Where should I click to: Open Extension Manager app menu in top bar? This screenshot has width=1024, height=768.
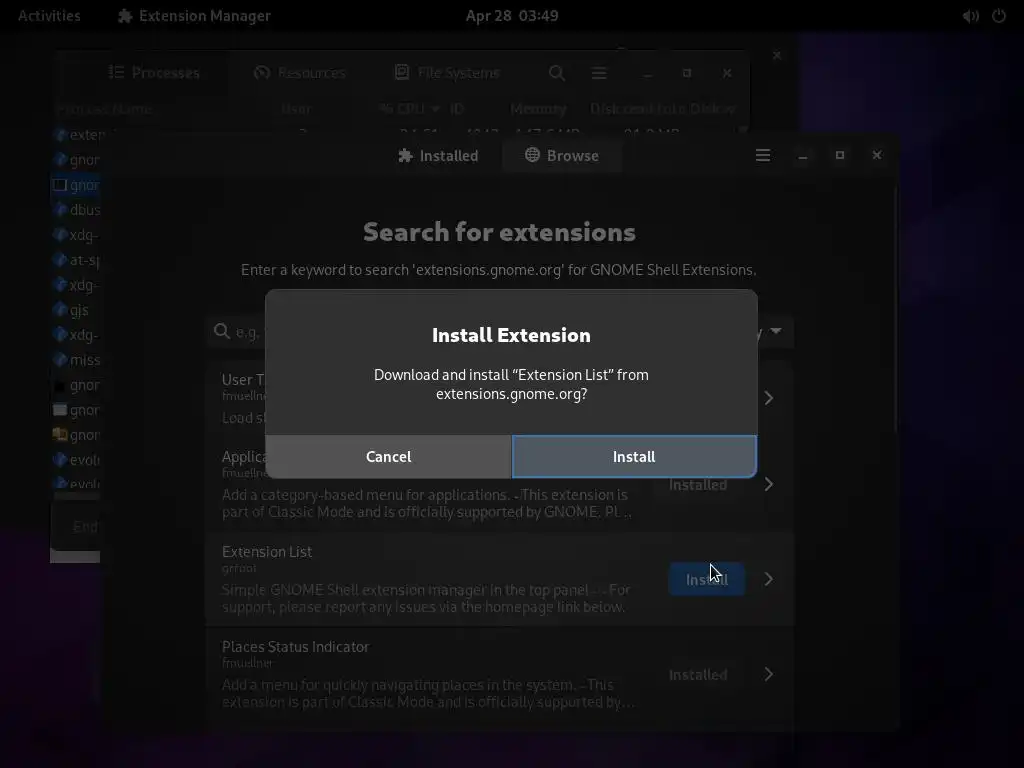click(194, 16)
